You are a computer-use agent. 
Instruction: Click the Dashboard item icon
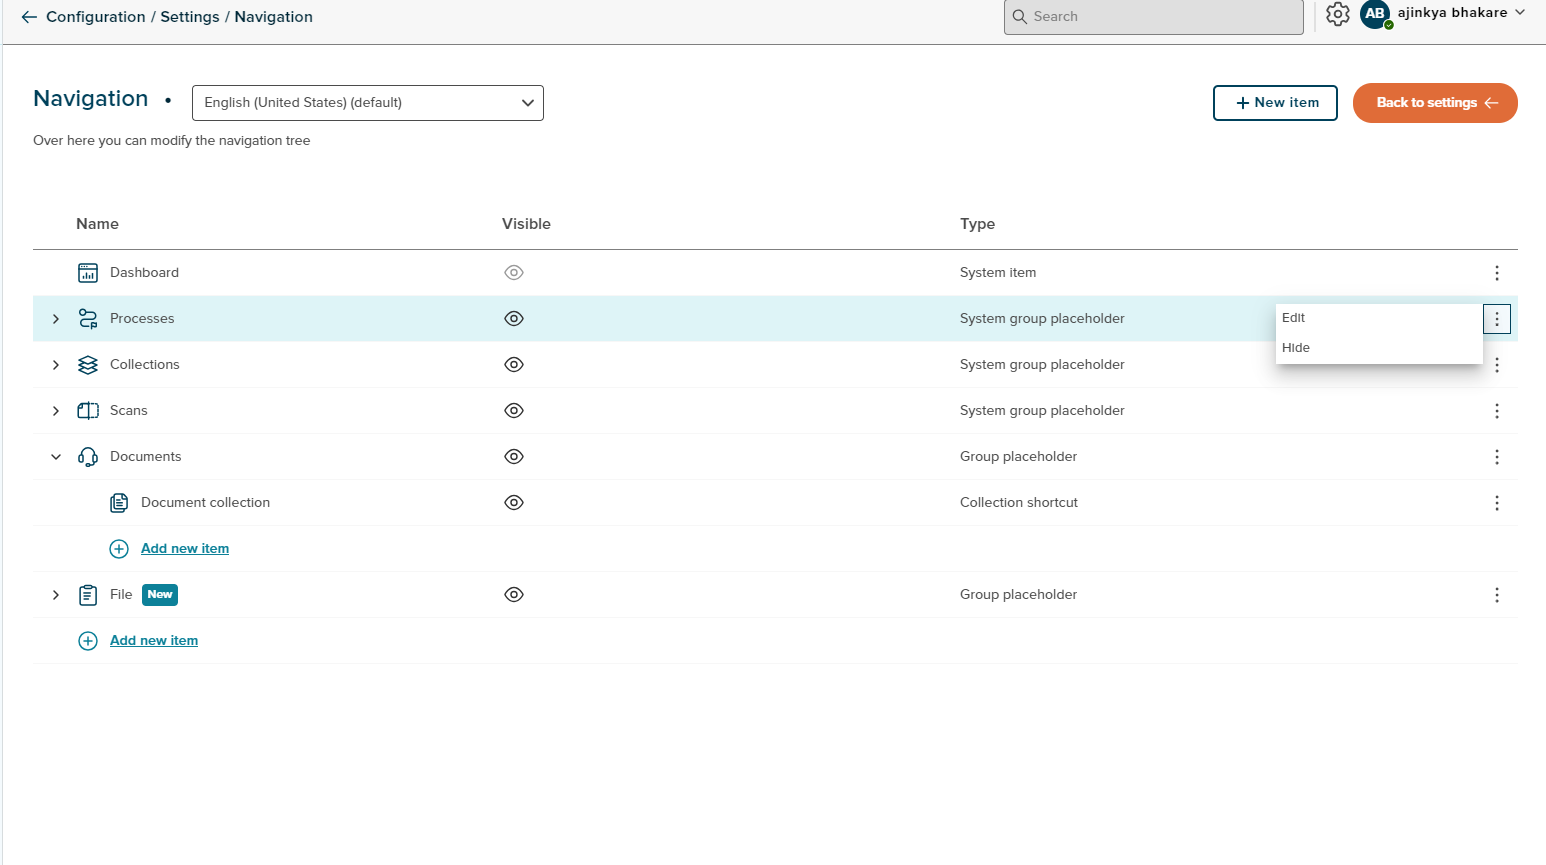pyautogui.click(x=87, y=271)
